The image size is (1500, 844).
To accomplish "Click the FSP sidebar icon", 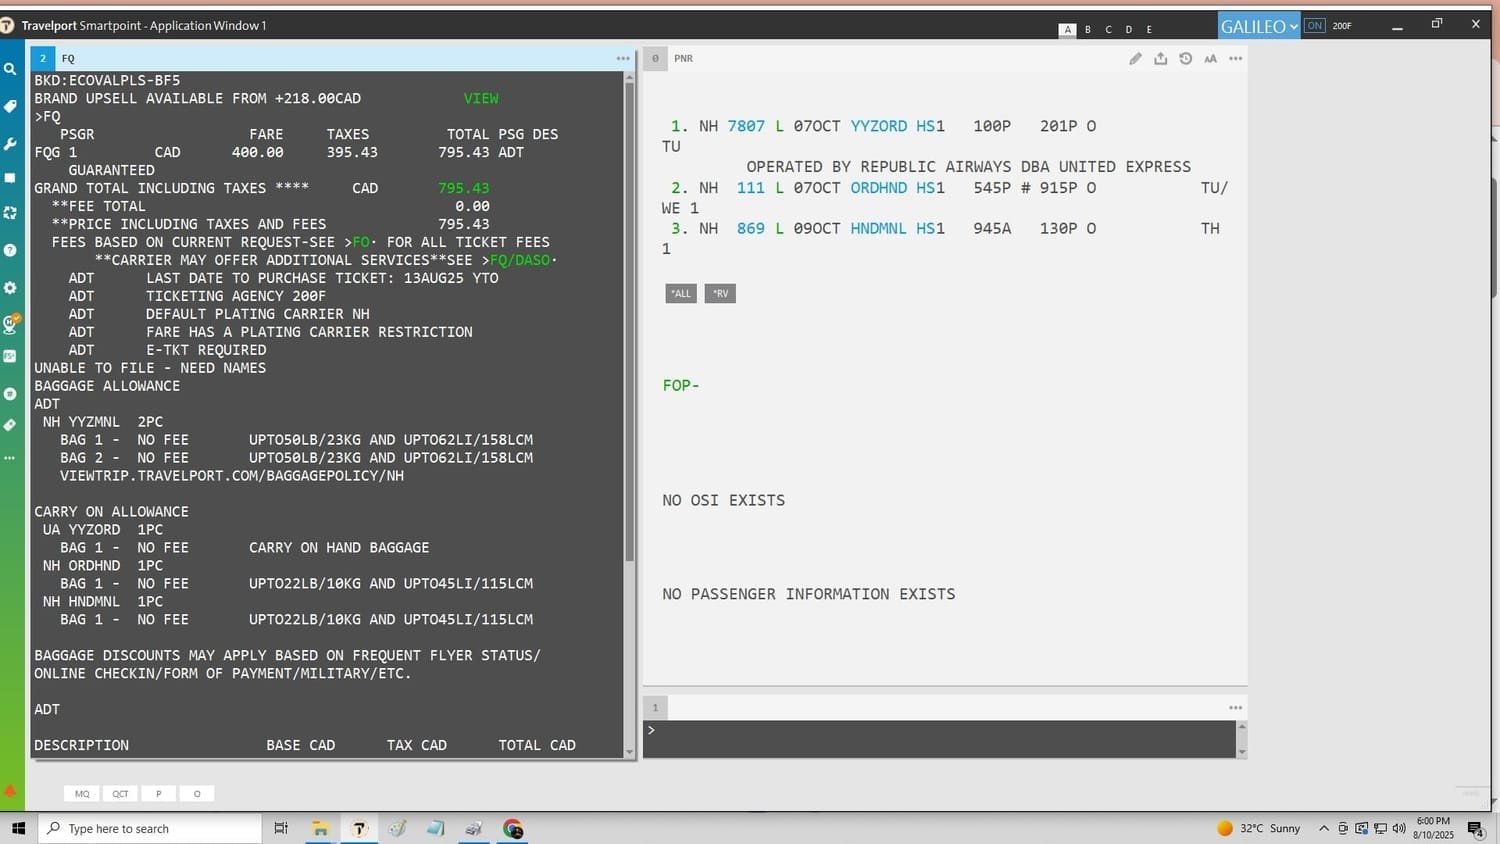I will [x=10, y=356].
